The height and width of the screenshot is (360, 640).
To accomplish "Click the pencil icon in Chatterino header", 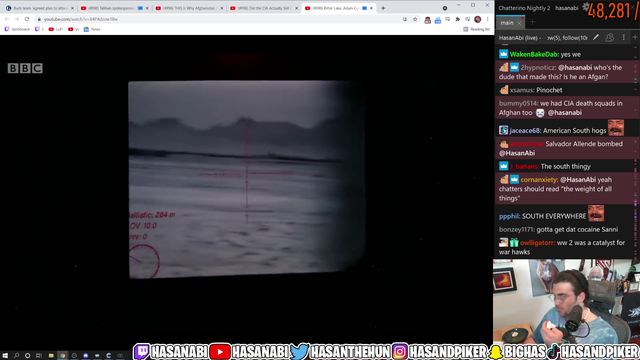I will click(x=596, y=38).
